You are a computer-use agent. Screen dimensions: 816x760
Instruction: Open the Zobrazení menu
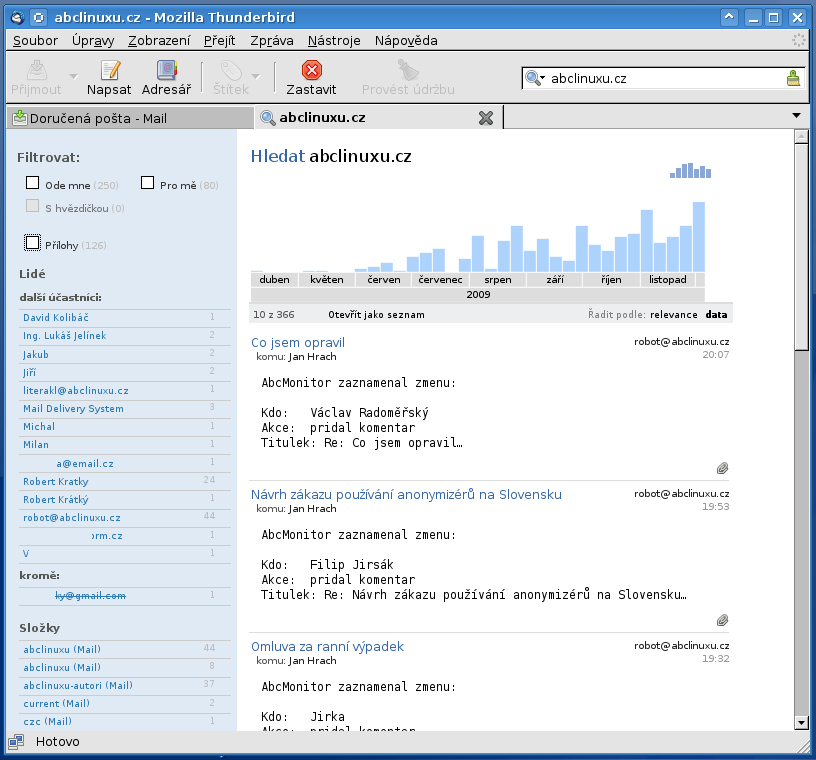159,41
